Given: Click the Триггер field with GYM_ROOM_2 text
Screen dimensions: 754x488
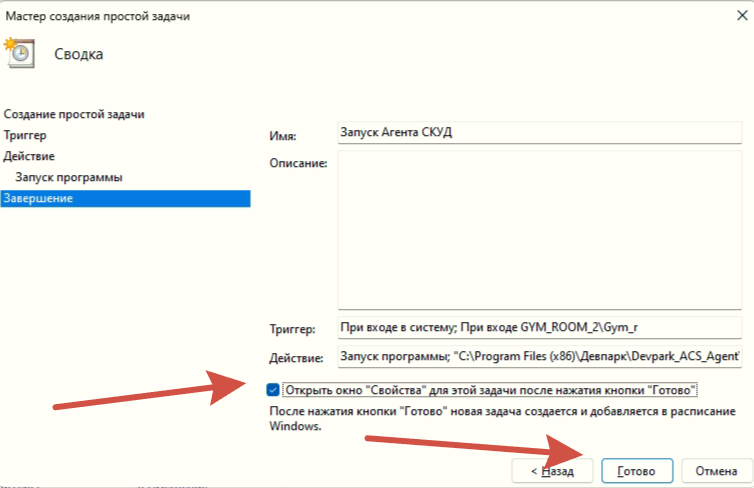Looking at the screenshot, I should (x=540, y=327).
